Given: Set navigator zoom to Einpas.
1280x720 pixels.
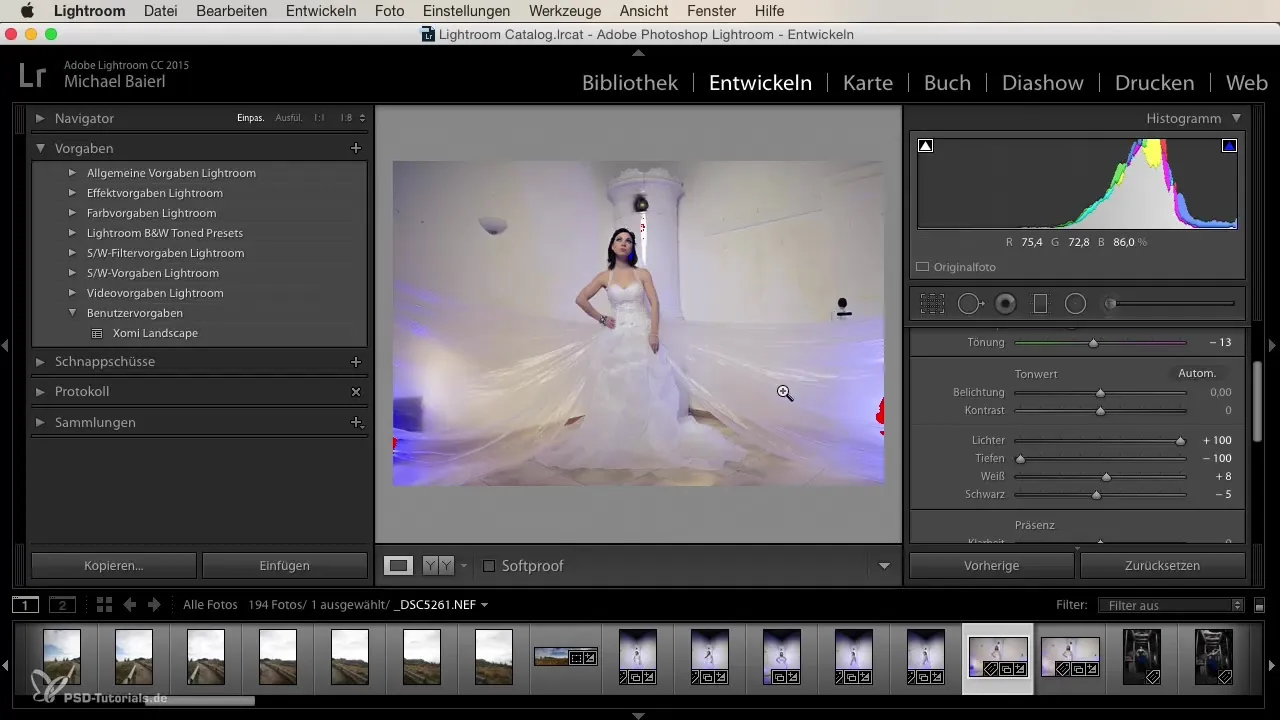Looking at the screenshot, I should point(250,118).
